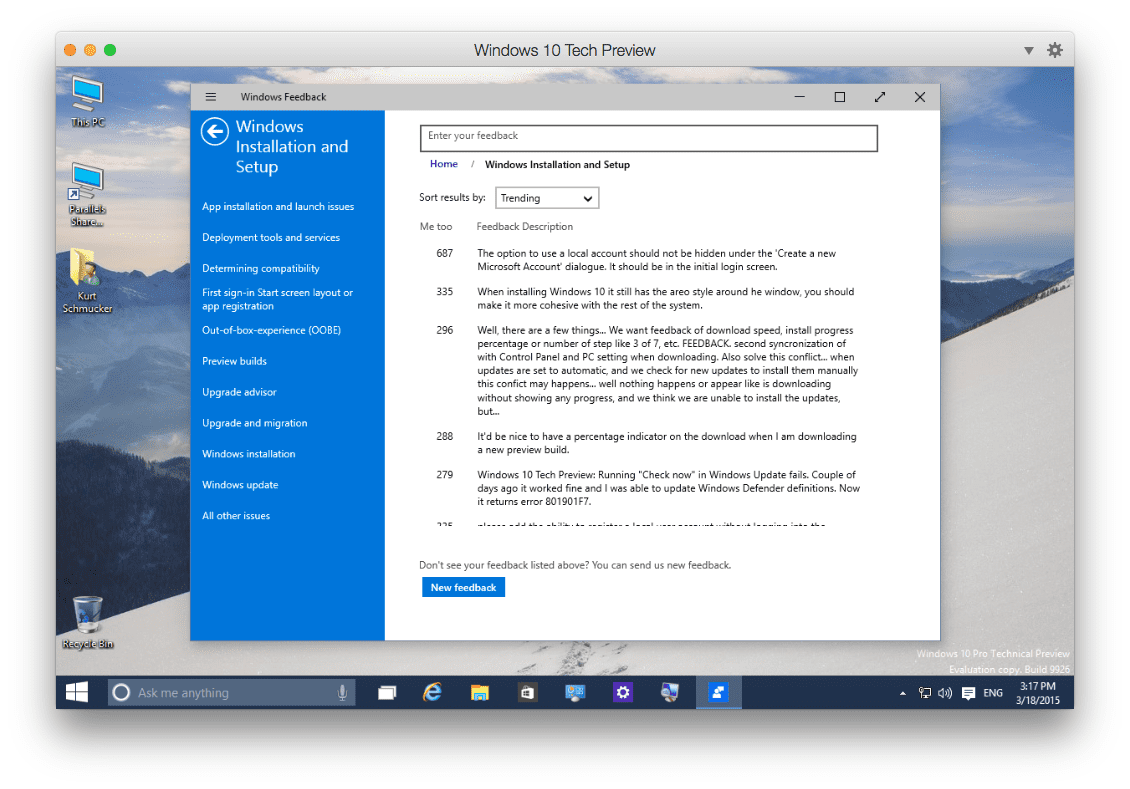Open File Explorer from taskbar
This screenshot has width=1130, height=789.
click(479, 692)
